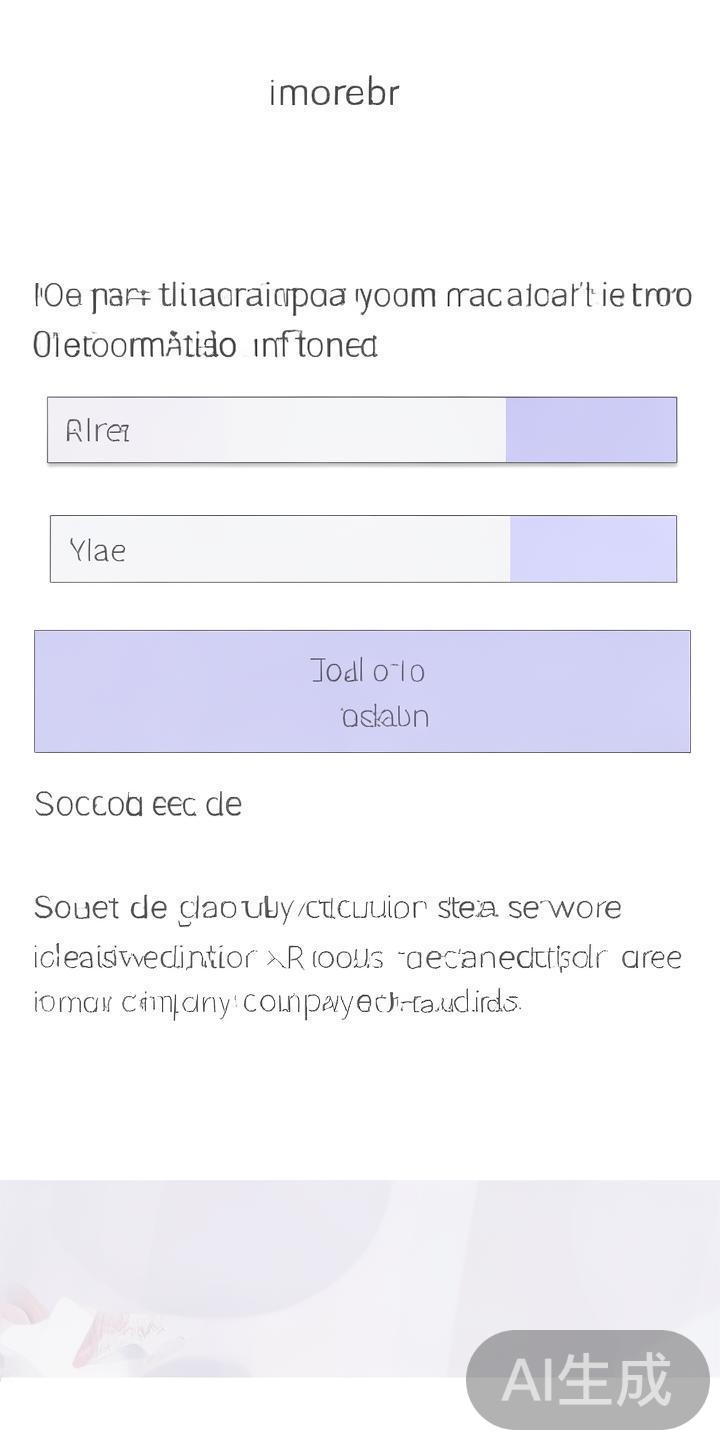Screen dimensions: 720x1440
Task: Click the purple block on the Rlrer field
Action: click(591, 430)
